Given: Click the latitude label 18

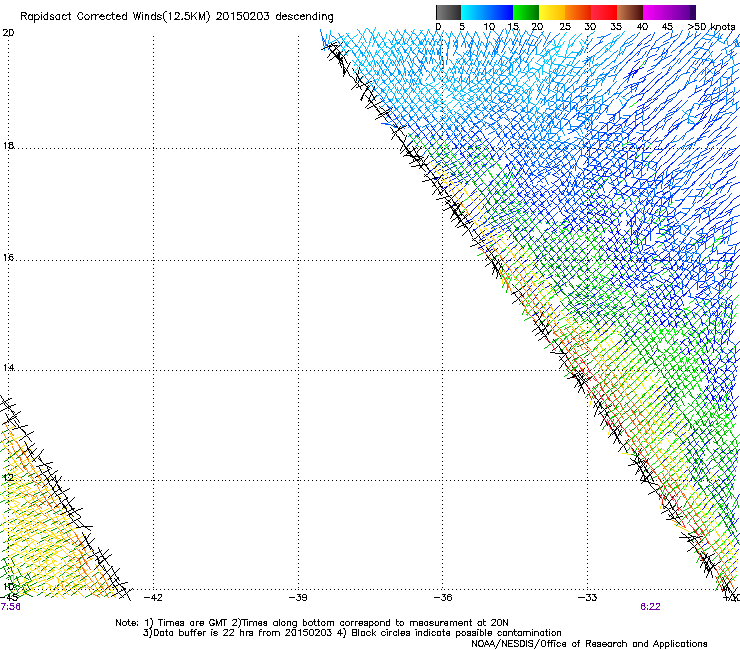Looking at the screenshot, I should (x=8, y=145).
